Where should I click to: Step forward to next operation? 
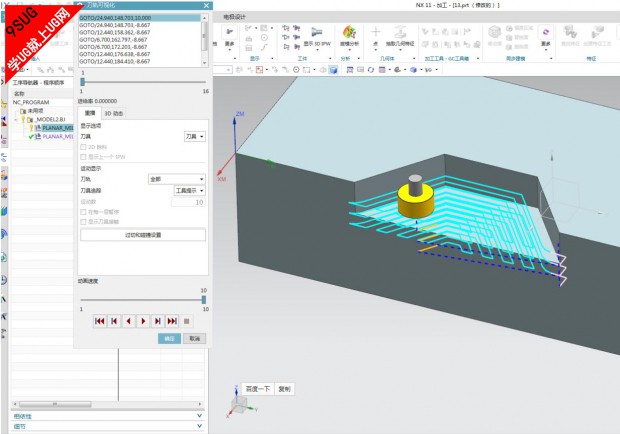pos(157,321)
